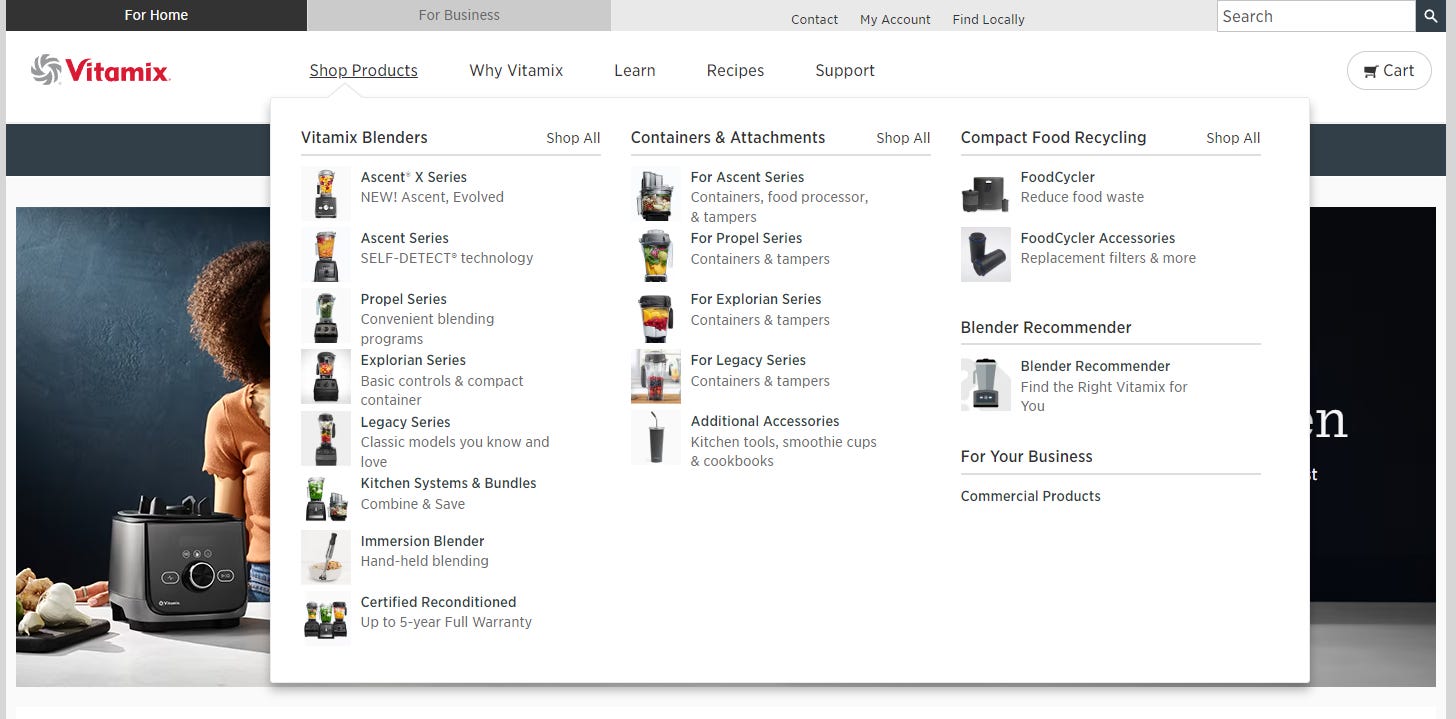Click the Find Locally link
The image size is (1456, 719).
(x=988, y=19)
